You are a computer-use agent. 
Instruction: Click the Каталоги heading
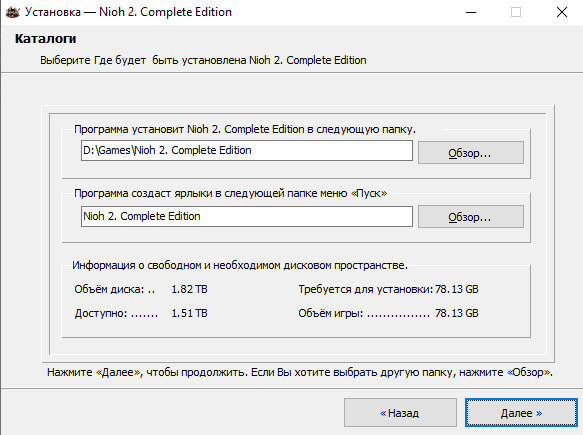coord(45,39)
